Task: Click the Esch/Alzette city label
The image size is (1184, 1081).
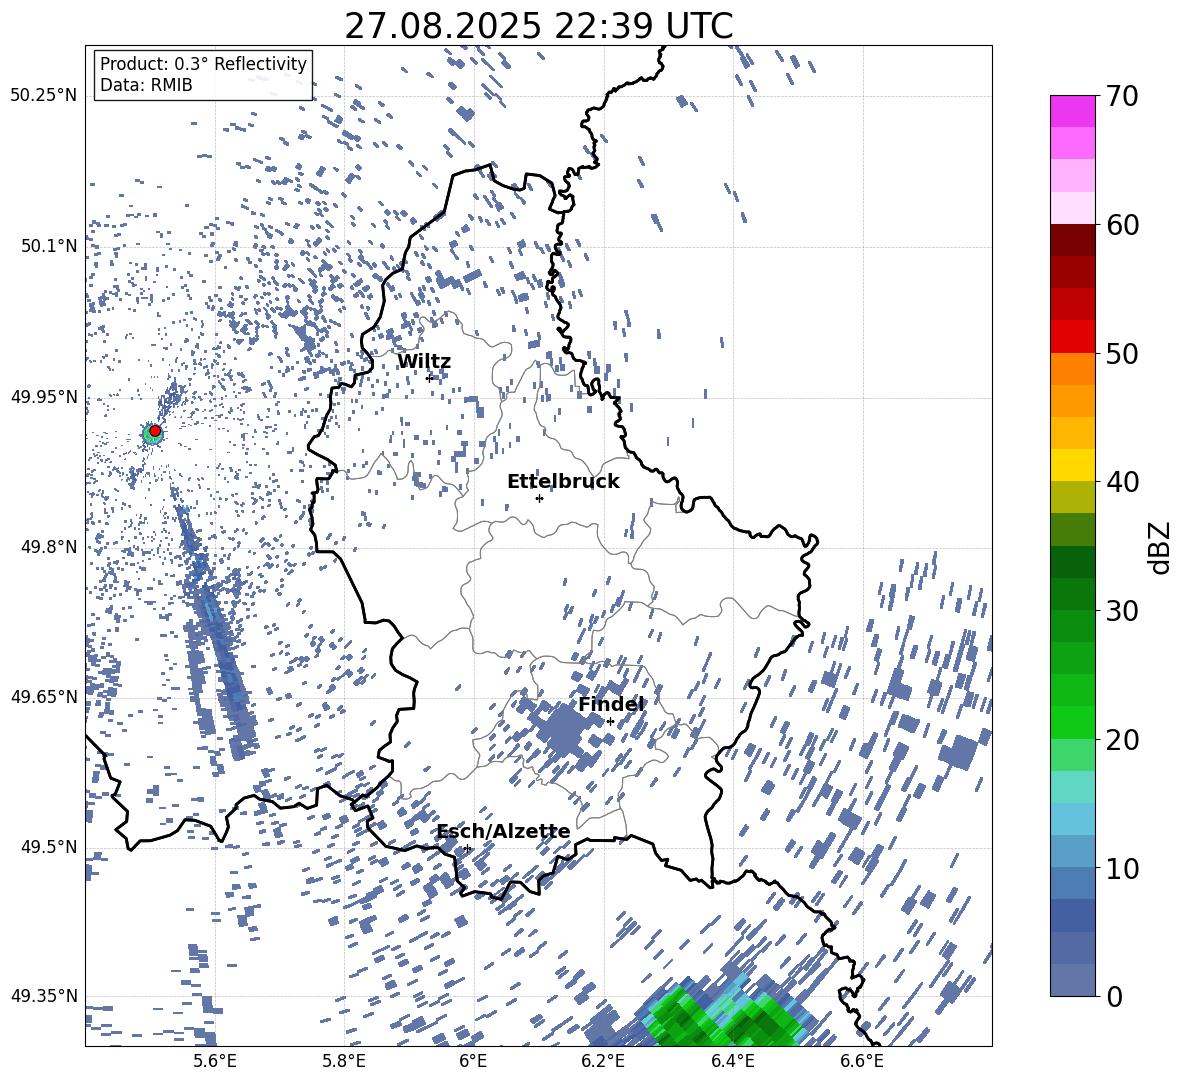Action: tap(504, 831)
